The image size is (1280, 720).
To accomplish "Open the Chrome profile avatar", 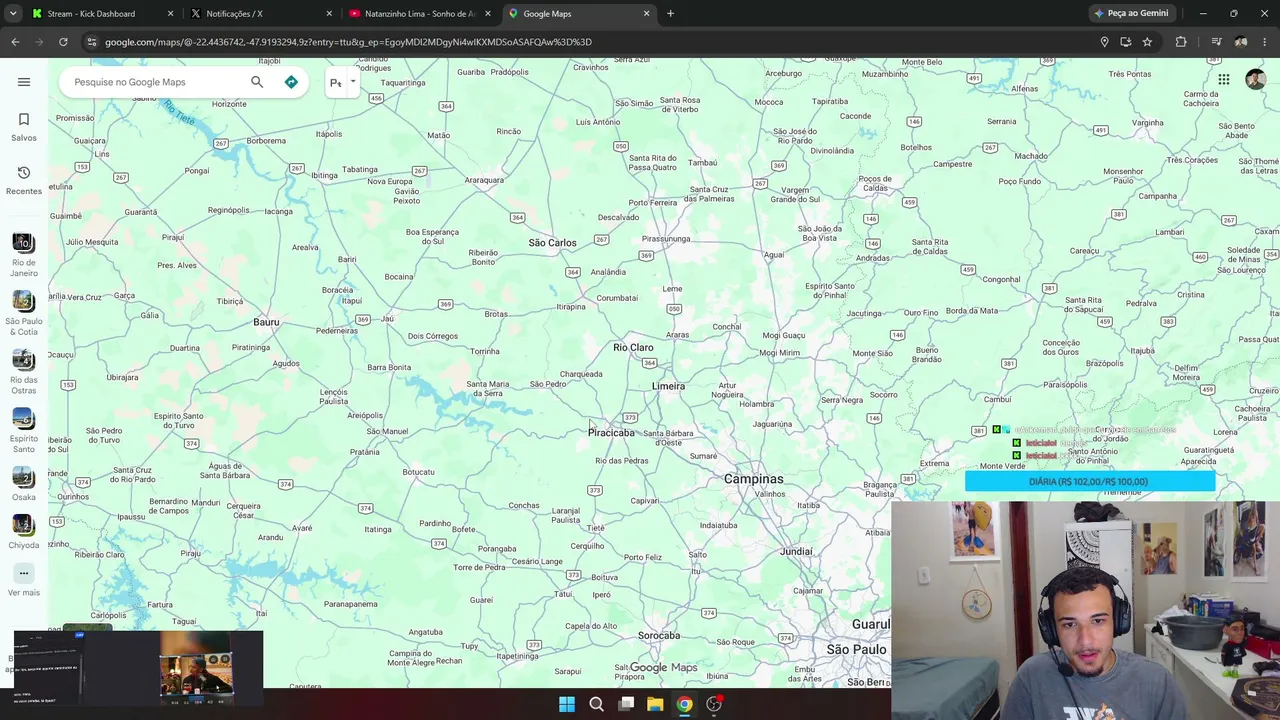I will coord(1241,42).
